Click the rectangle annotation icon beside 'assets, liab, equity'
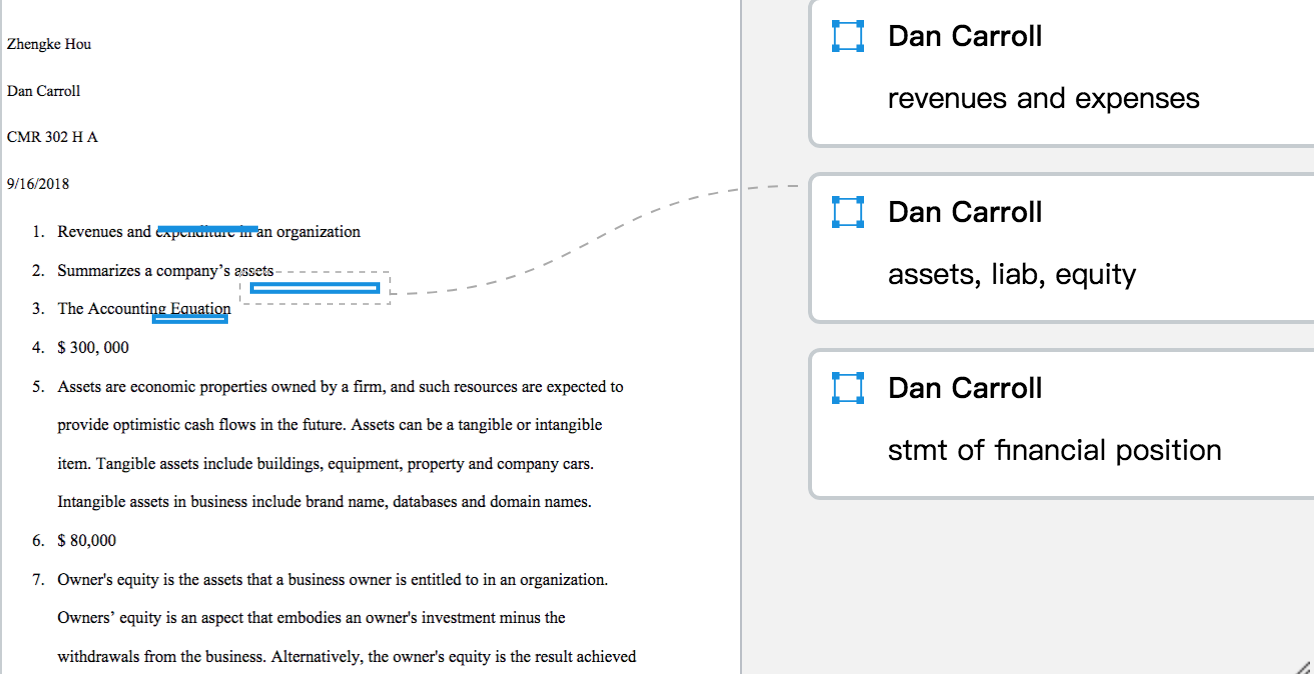1314x674 pixels. pyautogui.click(x=847, y=212)
